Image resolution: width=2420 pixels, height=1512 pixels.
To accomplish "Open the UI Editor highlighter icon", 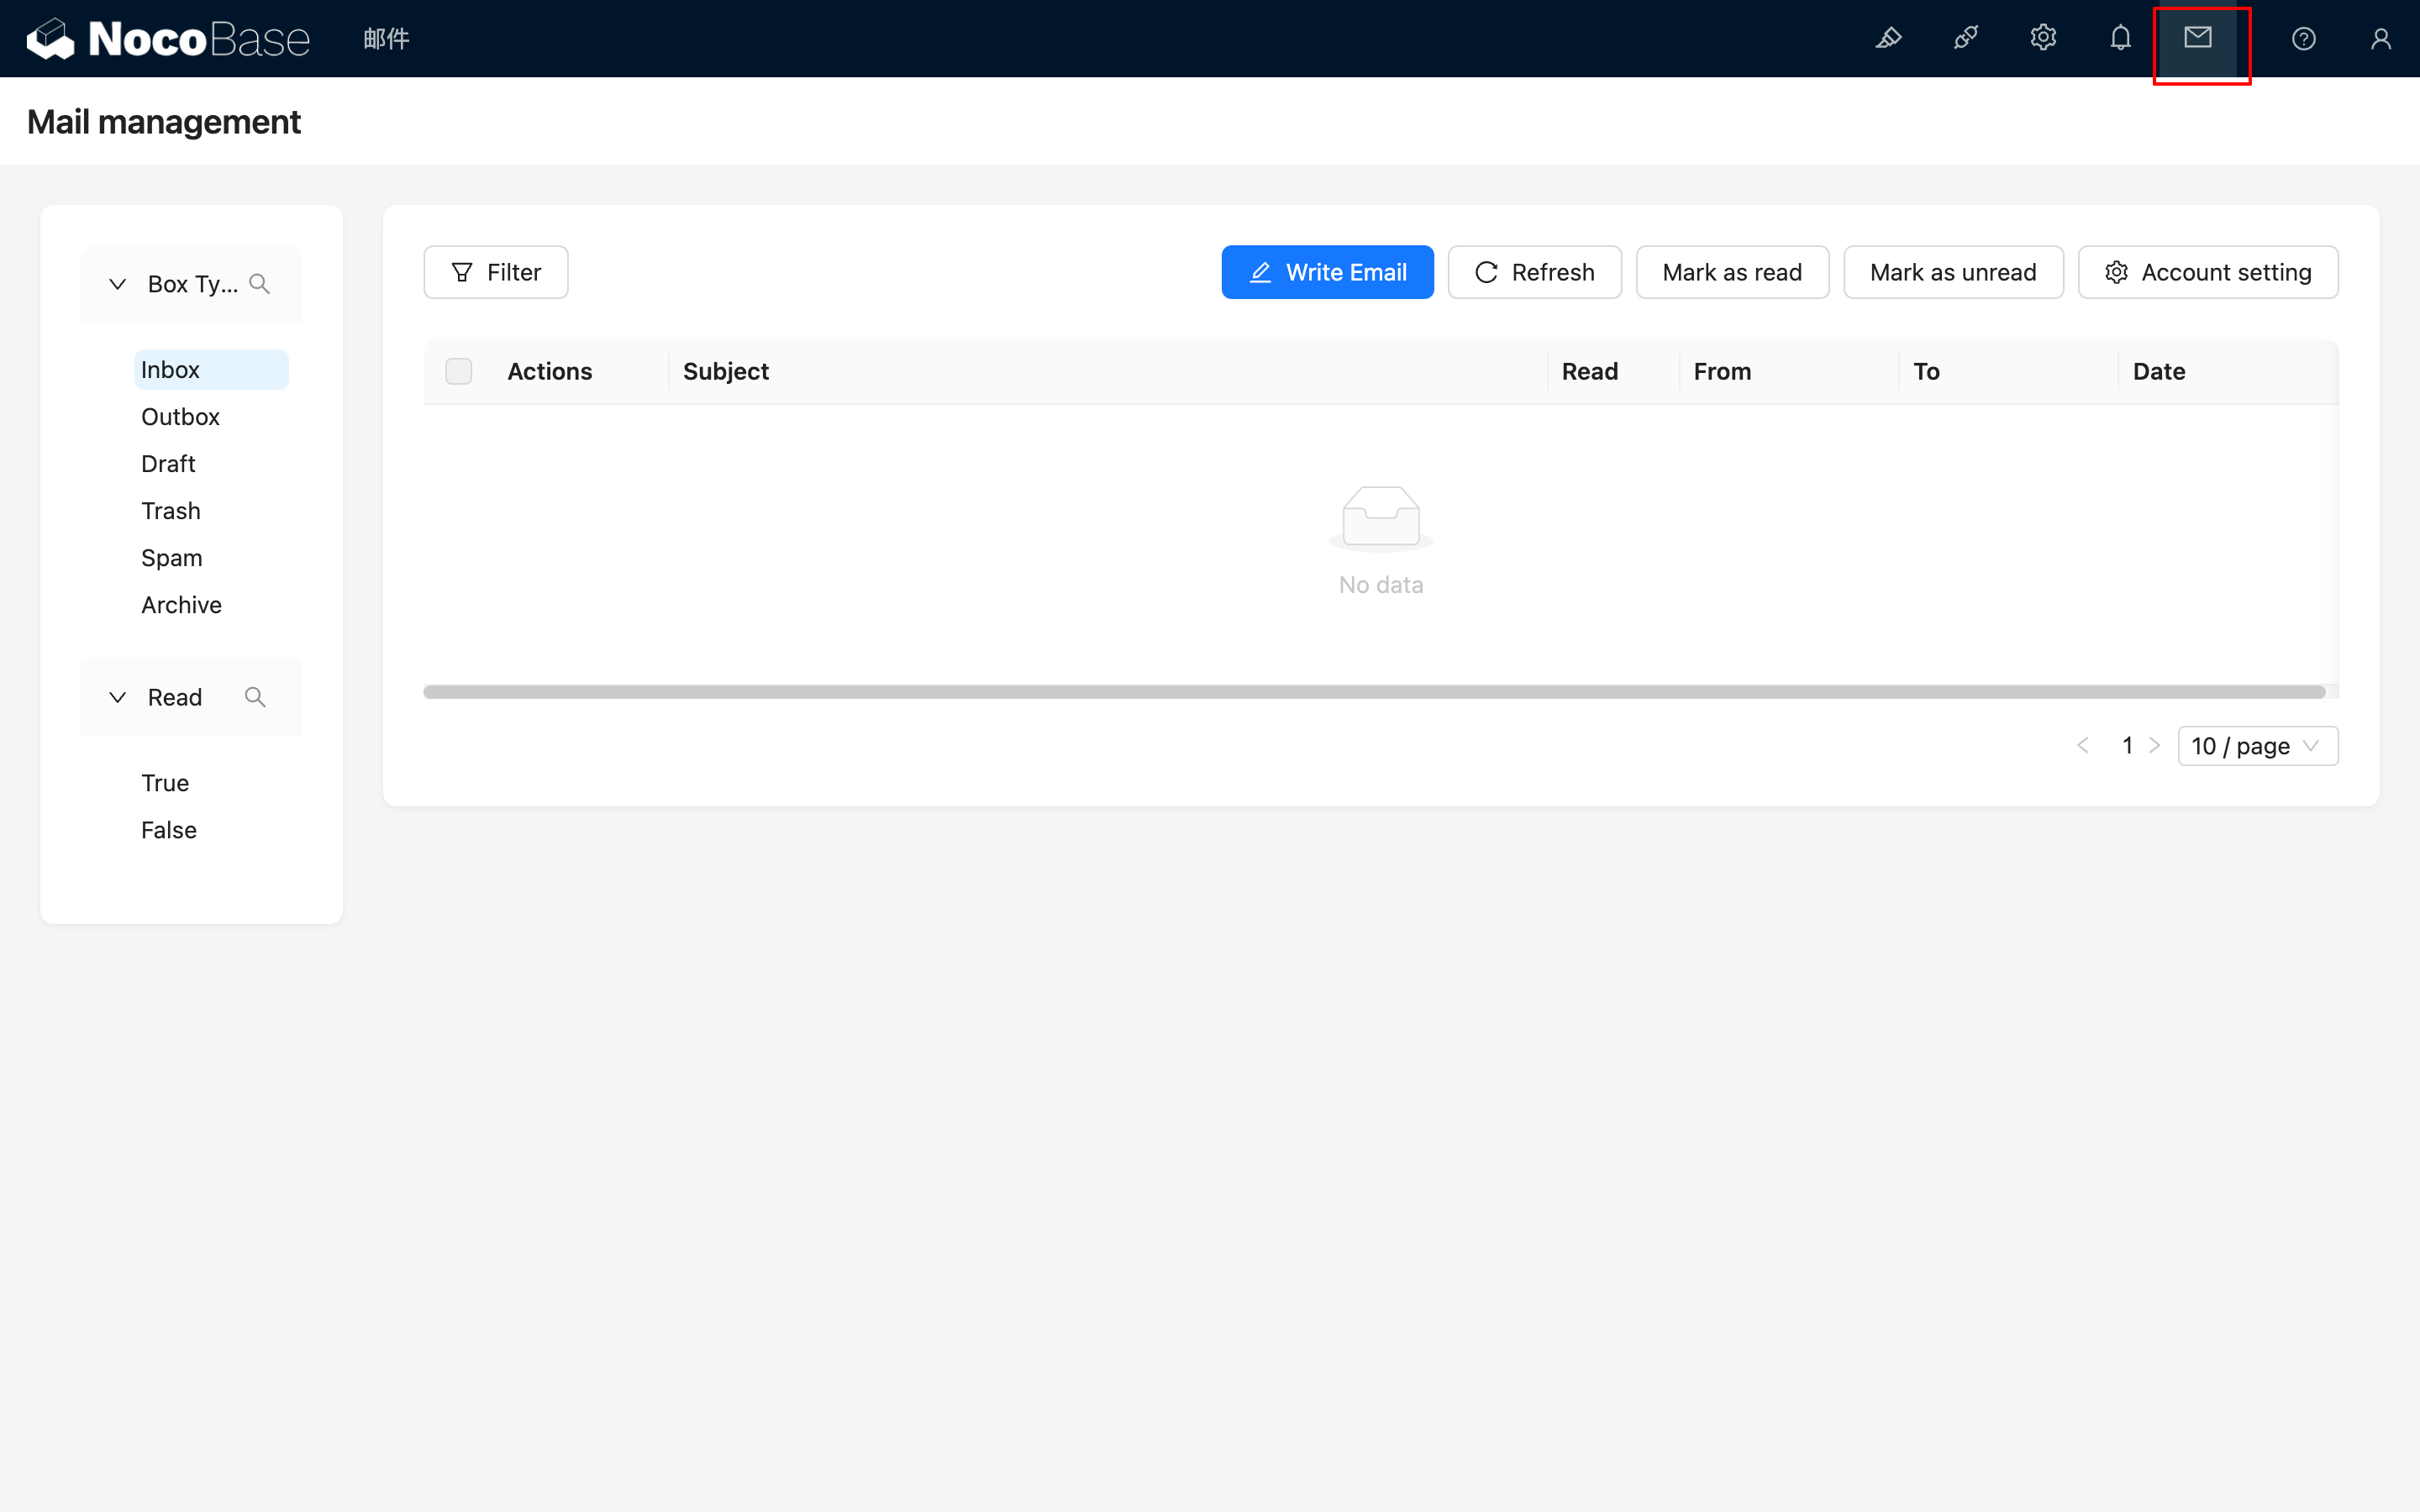I will tap(1888, 38).
